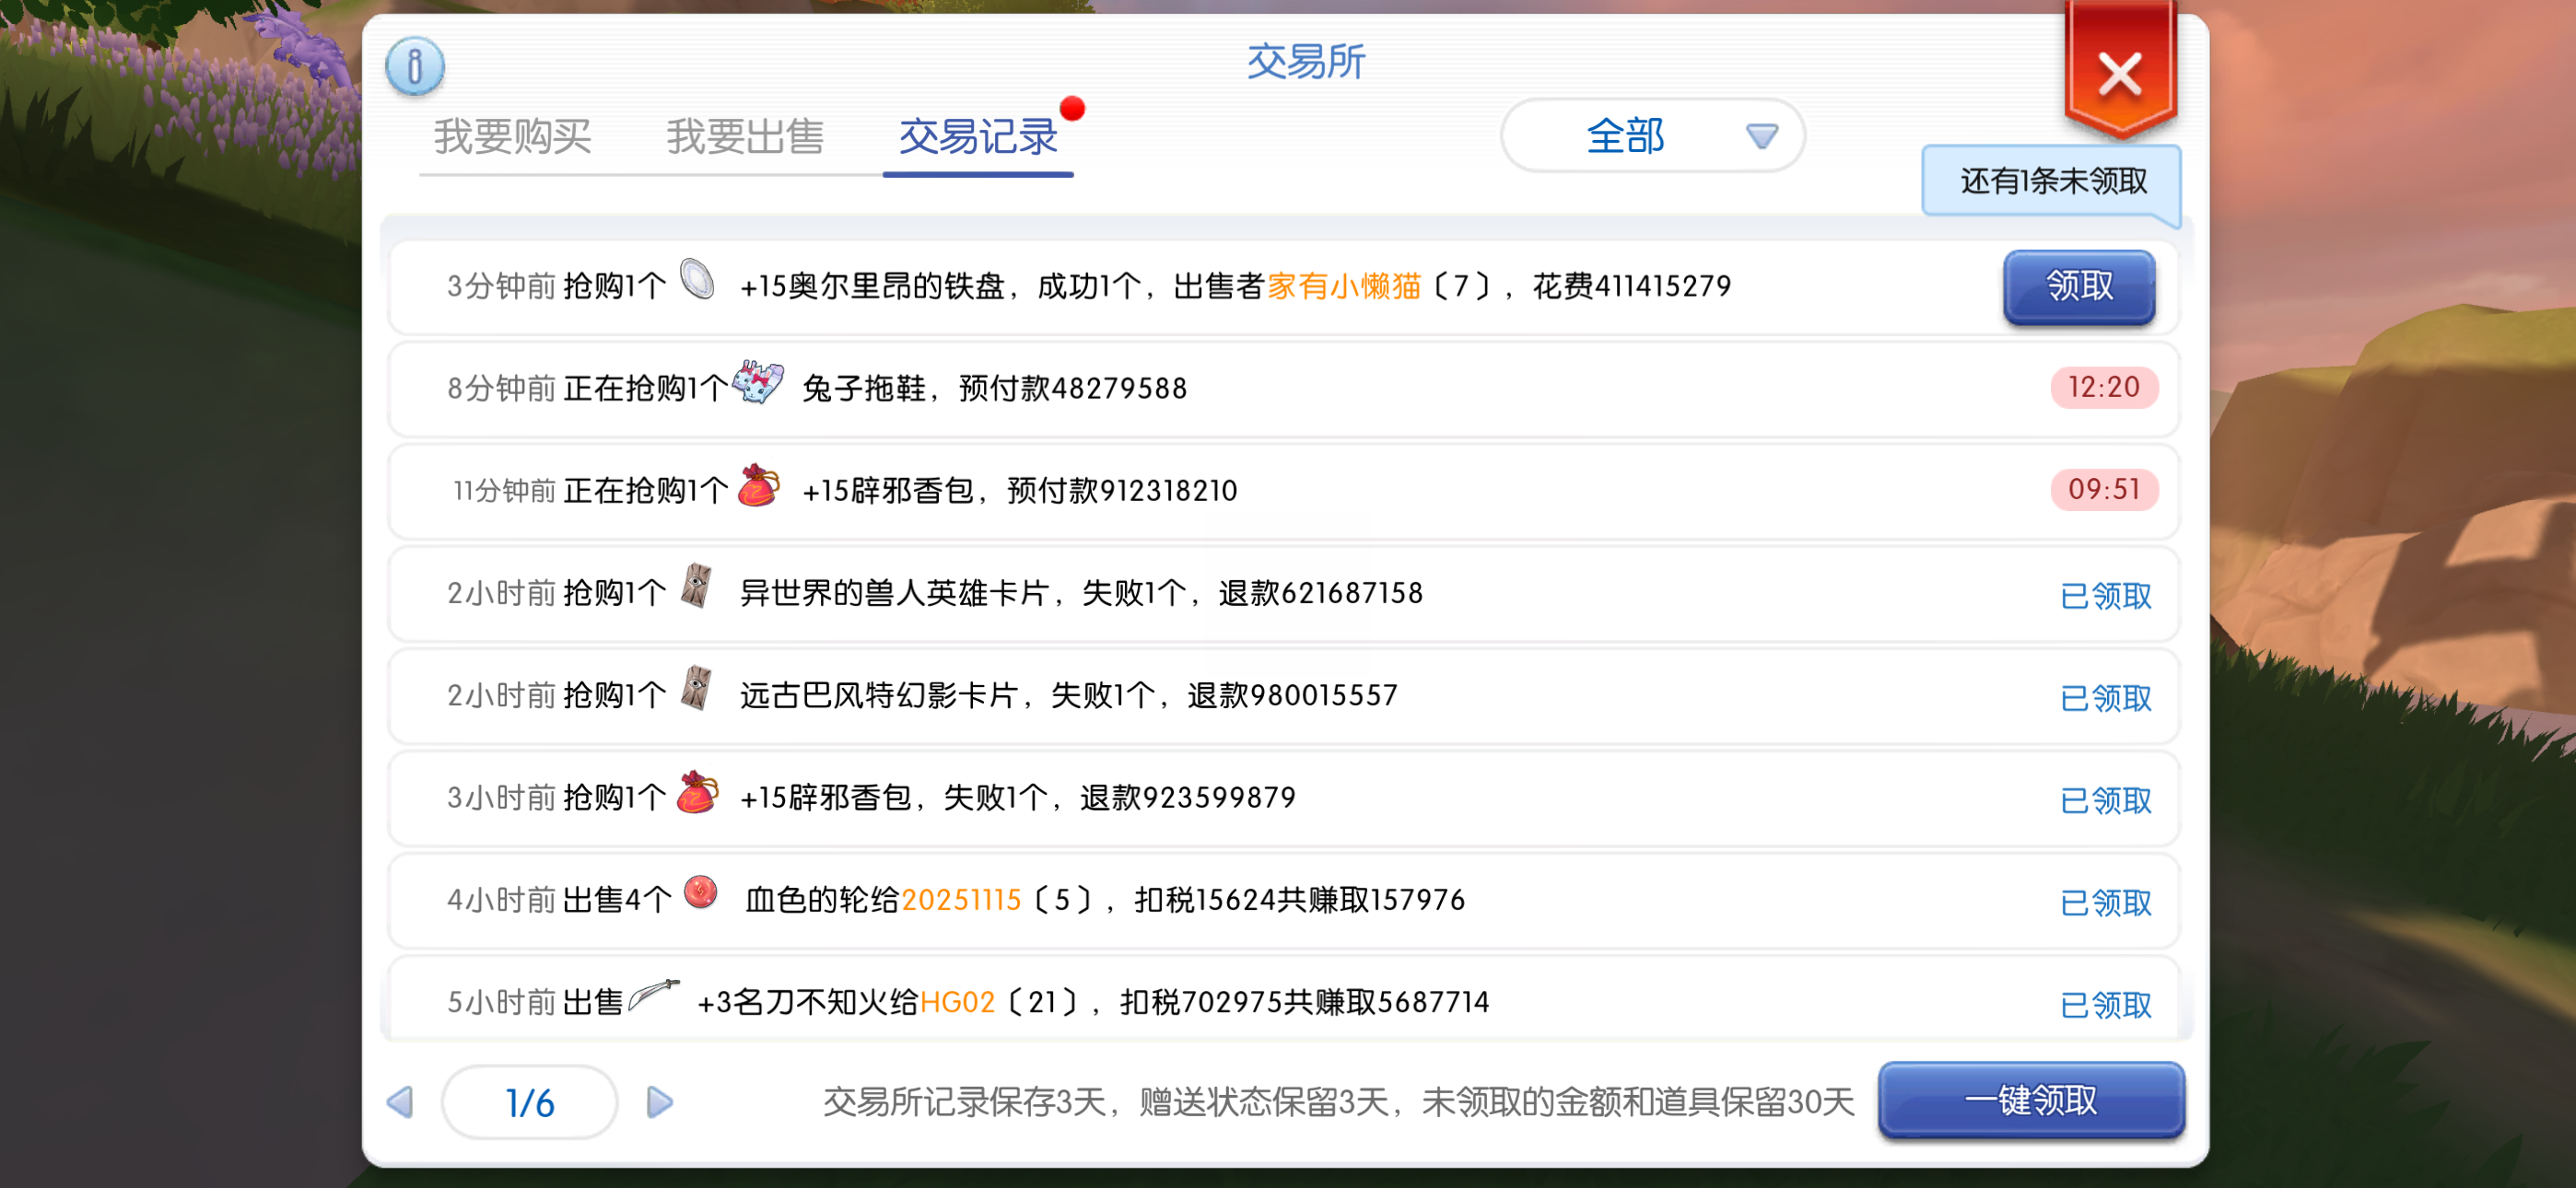The height and width of the screenshot is (1188, 2576).
Task: Click the sachet icon in 3-hour row
Action: (x=697, y=793)
